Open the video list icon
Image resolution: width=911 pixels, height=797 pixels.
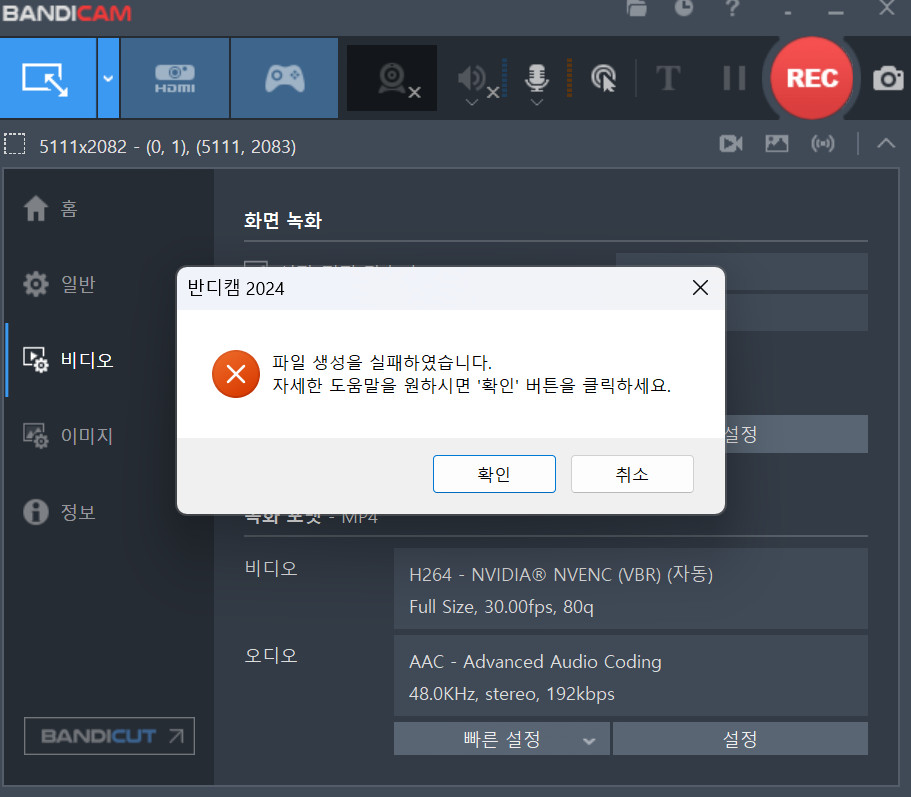(x=731, y=143)
